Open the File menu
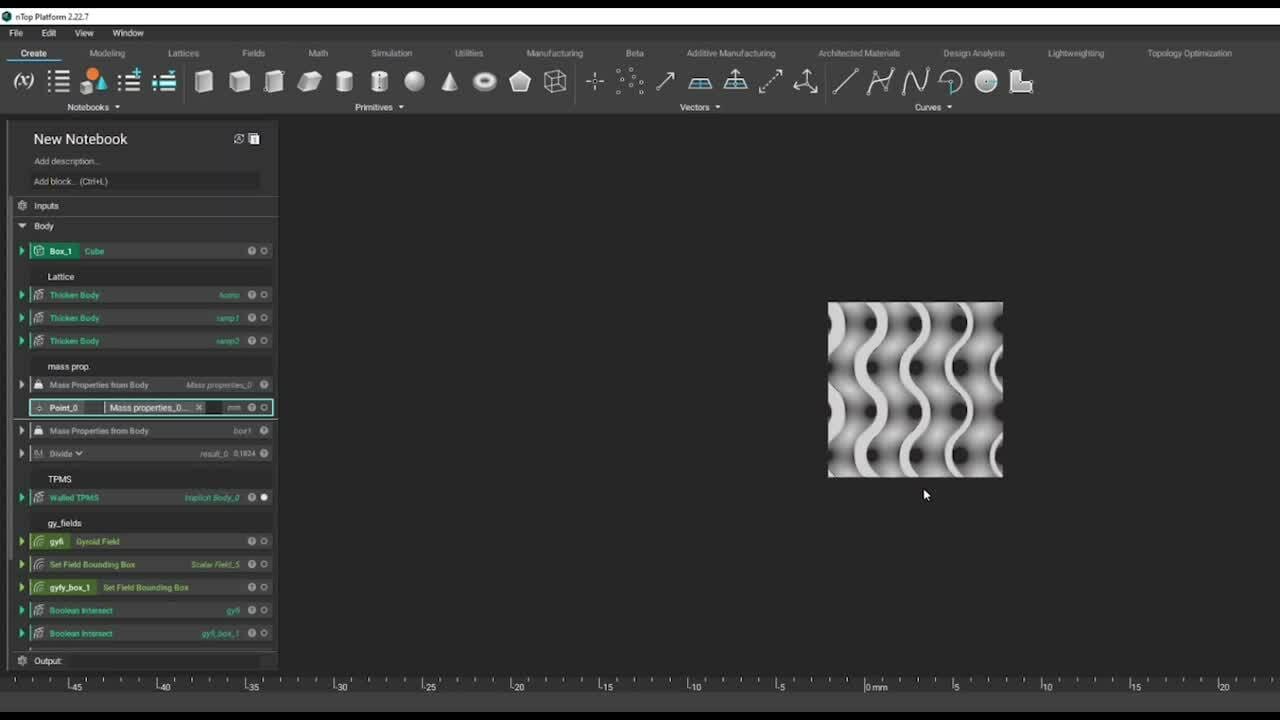This screenshot has width=1280, height=720. [16, 33]
